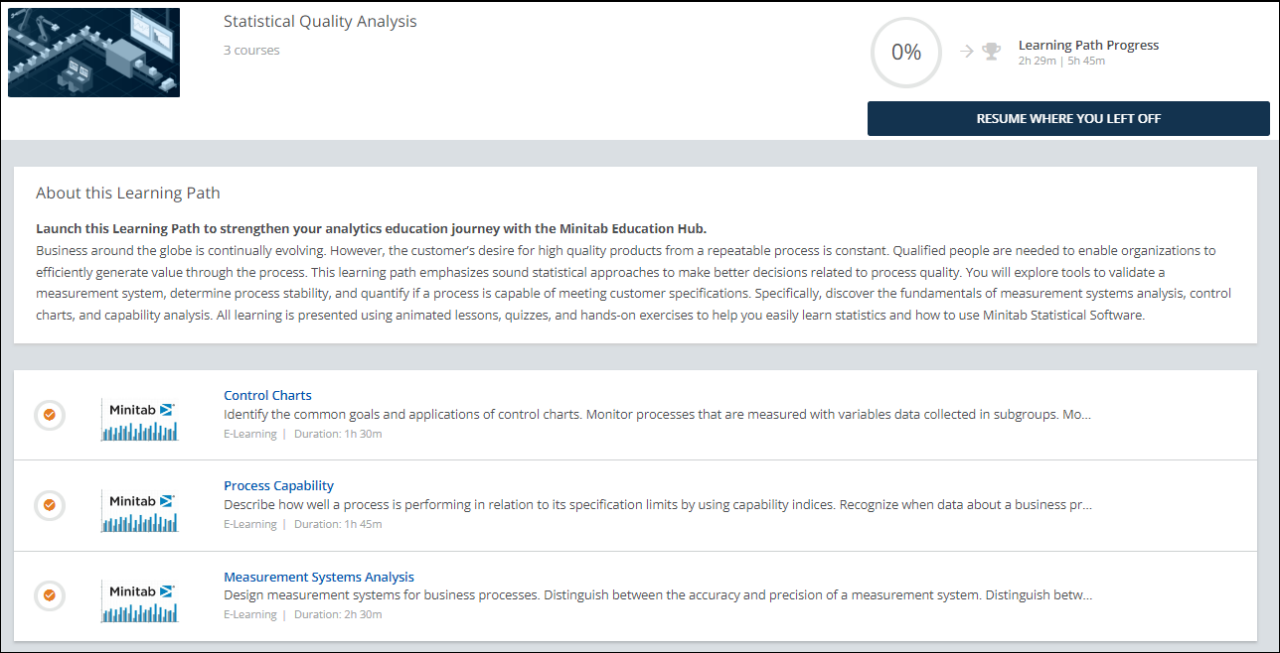Toggle the orange check circle for Control Charts
Viewport: 1280px width, 653px height.
[49, 415]
